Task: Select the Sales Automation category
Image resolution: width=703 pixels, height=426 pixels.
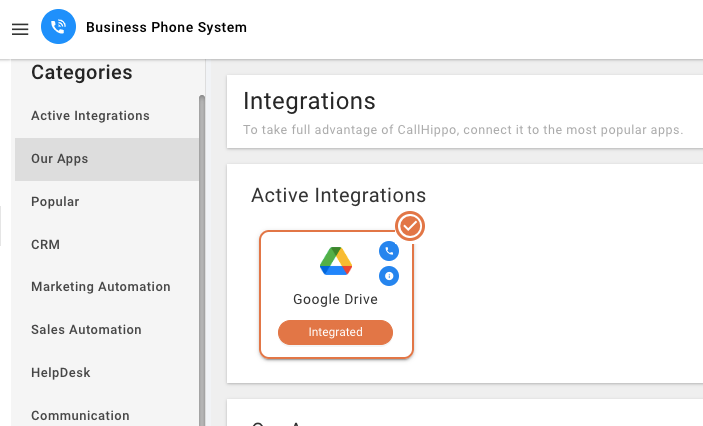Action: (107, 330)
